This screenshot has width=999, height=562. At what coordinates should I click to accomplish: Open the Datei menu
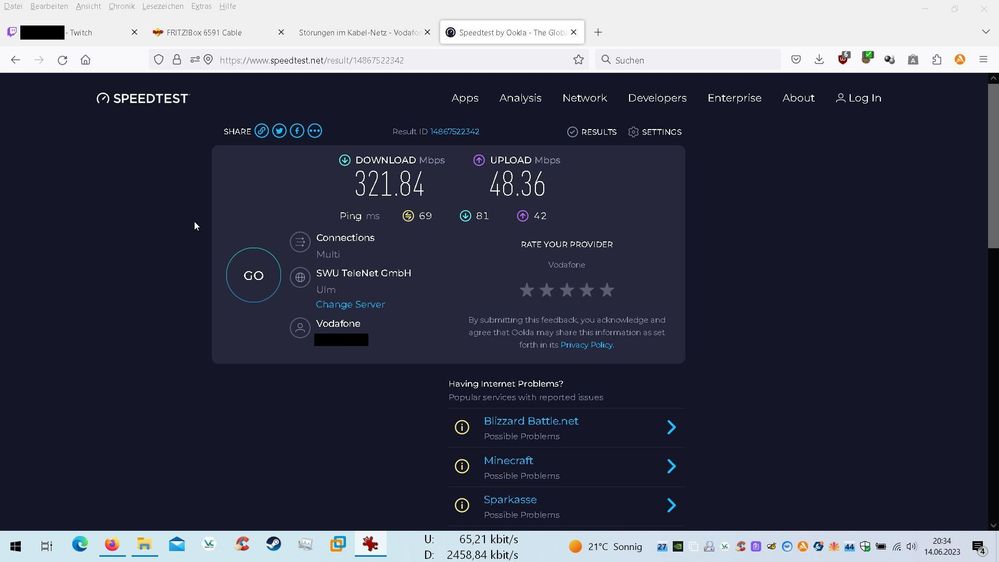click(x=13, y=6)
